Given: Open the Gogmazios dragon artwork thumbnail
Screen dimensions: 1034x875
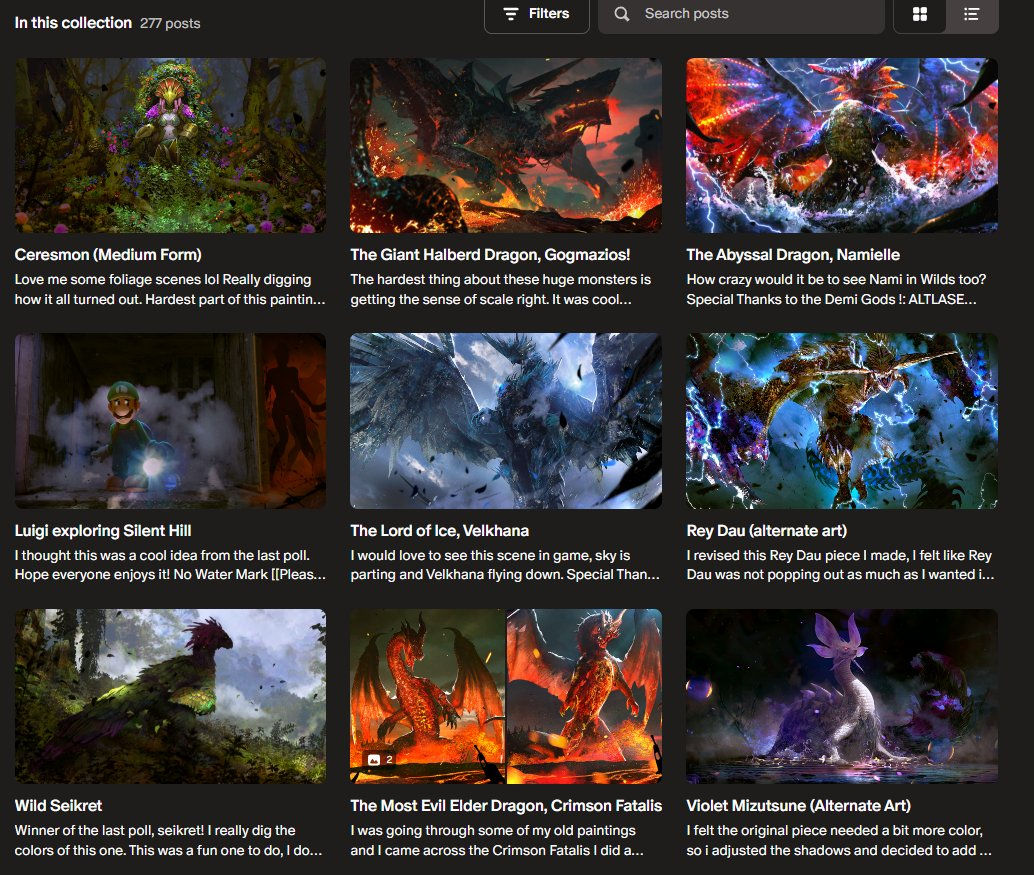Looking at the screenshot, I should [505, 145].
